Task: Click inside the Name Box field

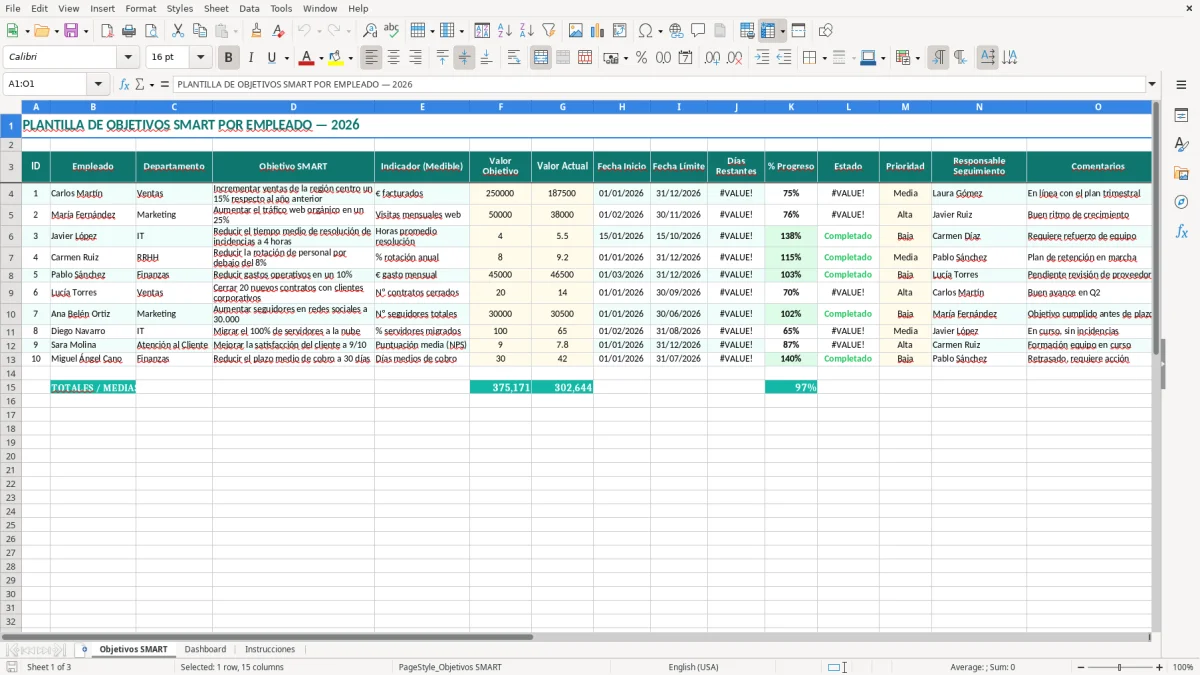Action: 46,84
